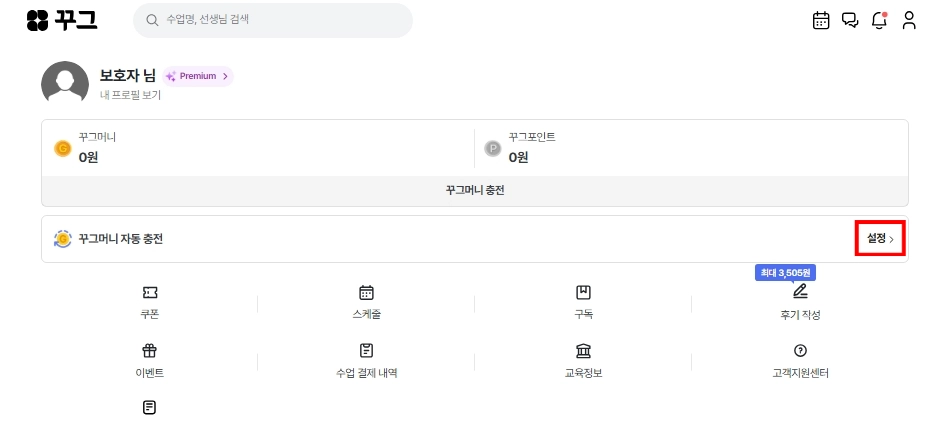Open the 이벤트 gift icon

click(x=150, y=351)
